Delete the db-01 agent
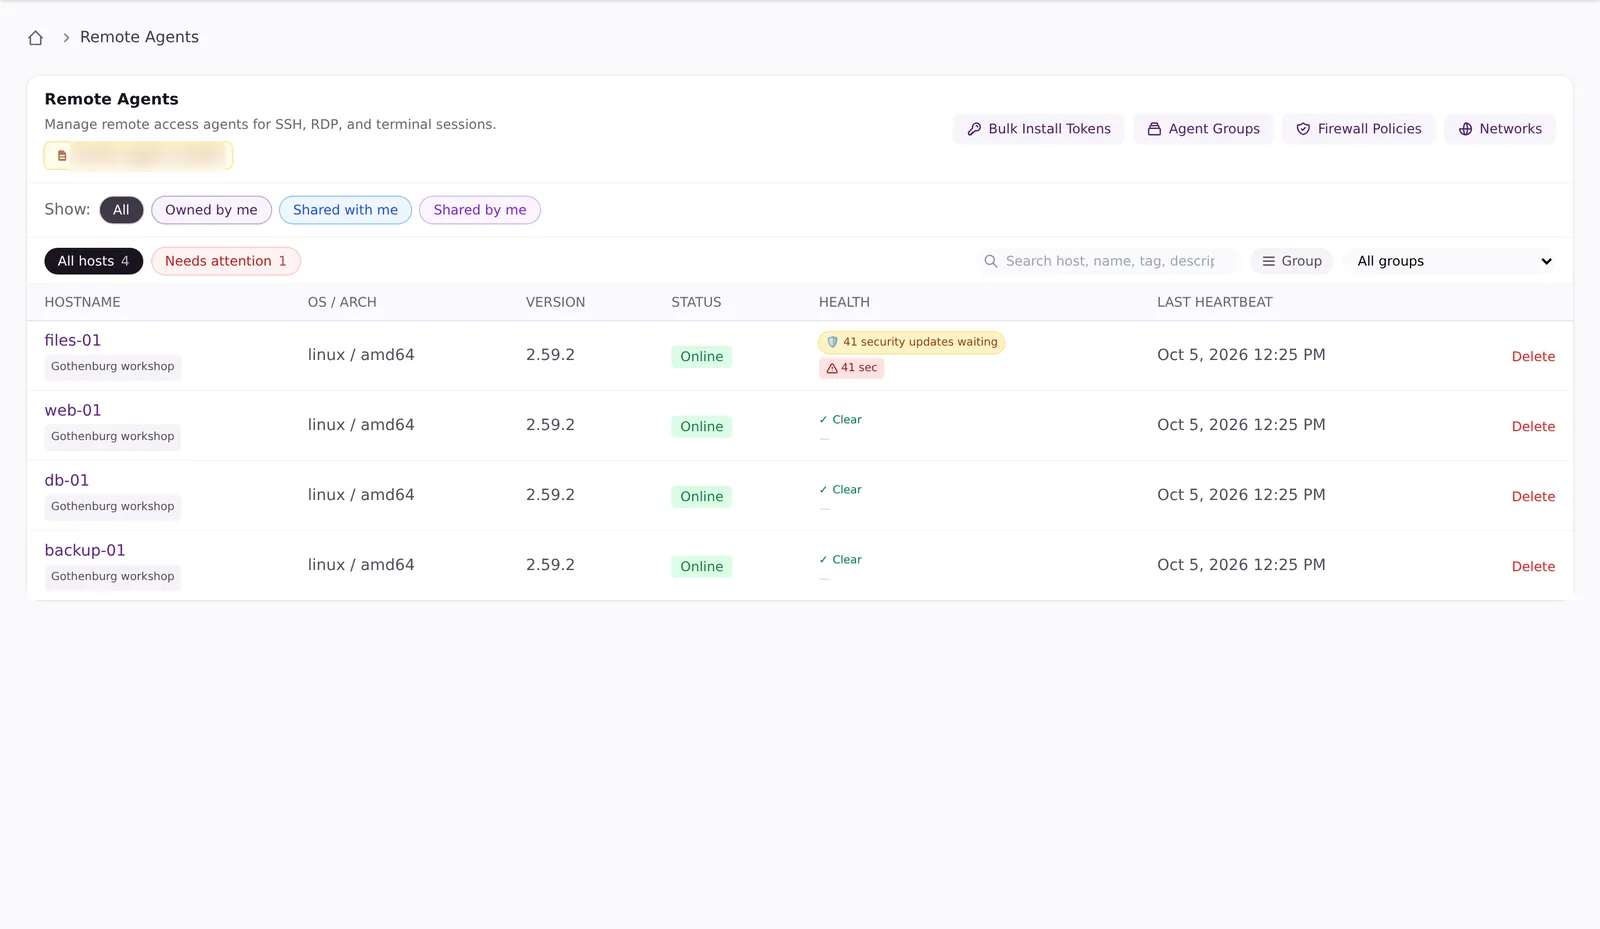 pyautogui.click(x=1533, y=496)
